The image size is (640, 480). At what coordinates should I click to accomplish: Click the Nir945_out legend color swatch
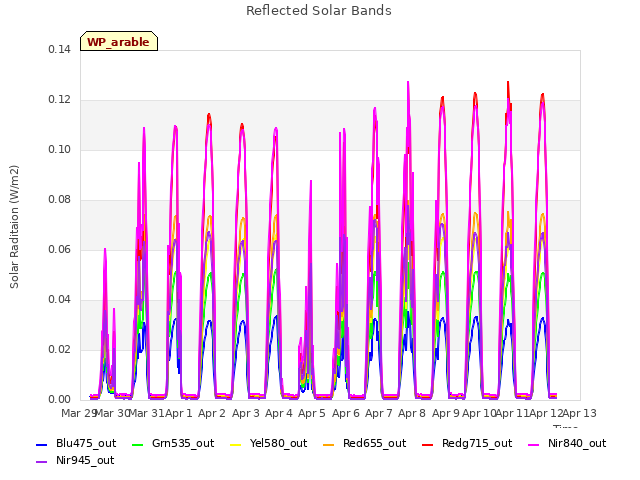point(42,462)
